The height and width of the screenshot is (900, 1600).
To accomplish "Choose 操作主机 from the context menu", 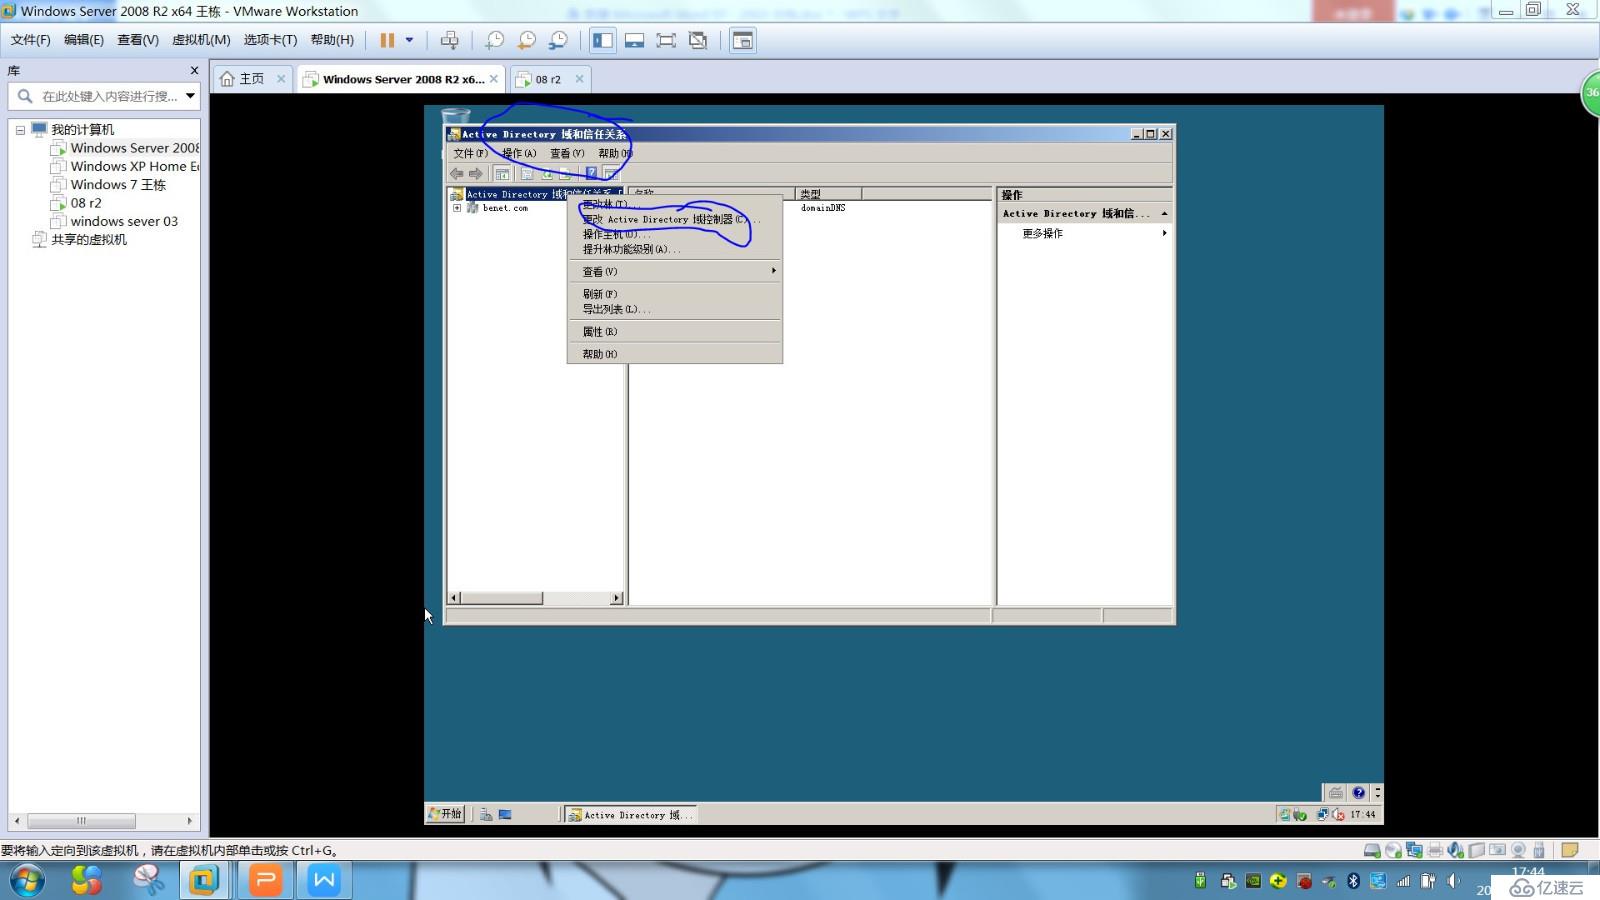I will (674, 234).
